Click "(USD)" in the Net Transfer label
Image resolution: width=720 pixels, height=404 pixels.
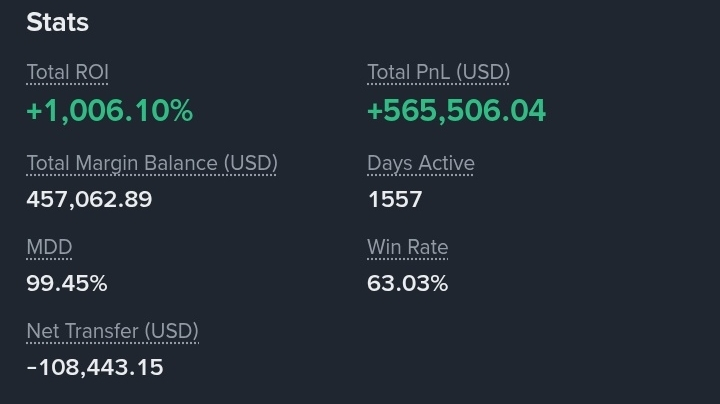(x=171, y=331)
